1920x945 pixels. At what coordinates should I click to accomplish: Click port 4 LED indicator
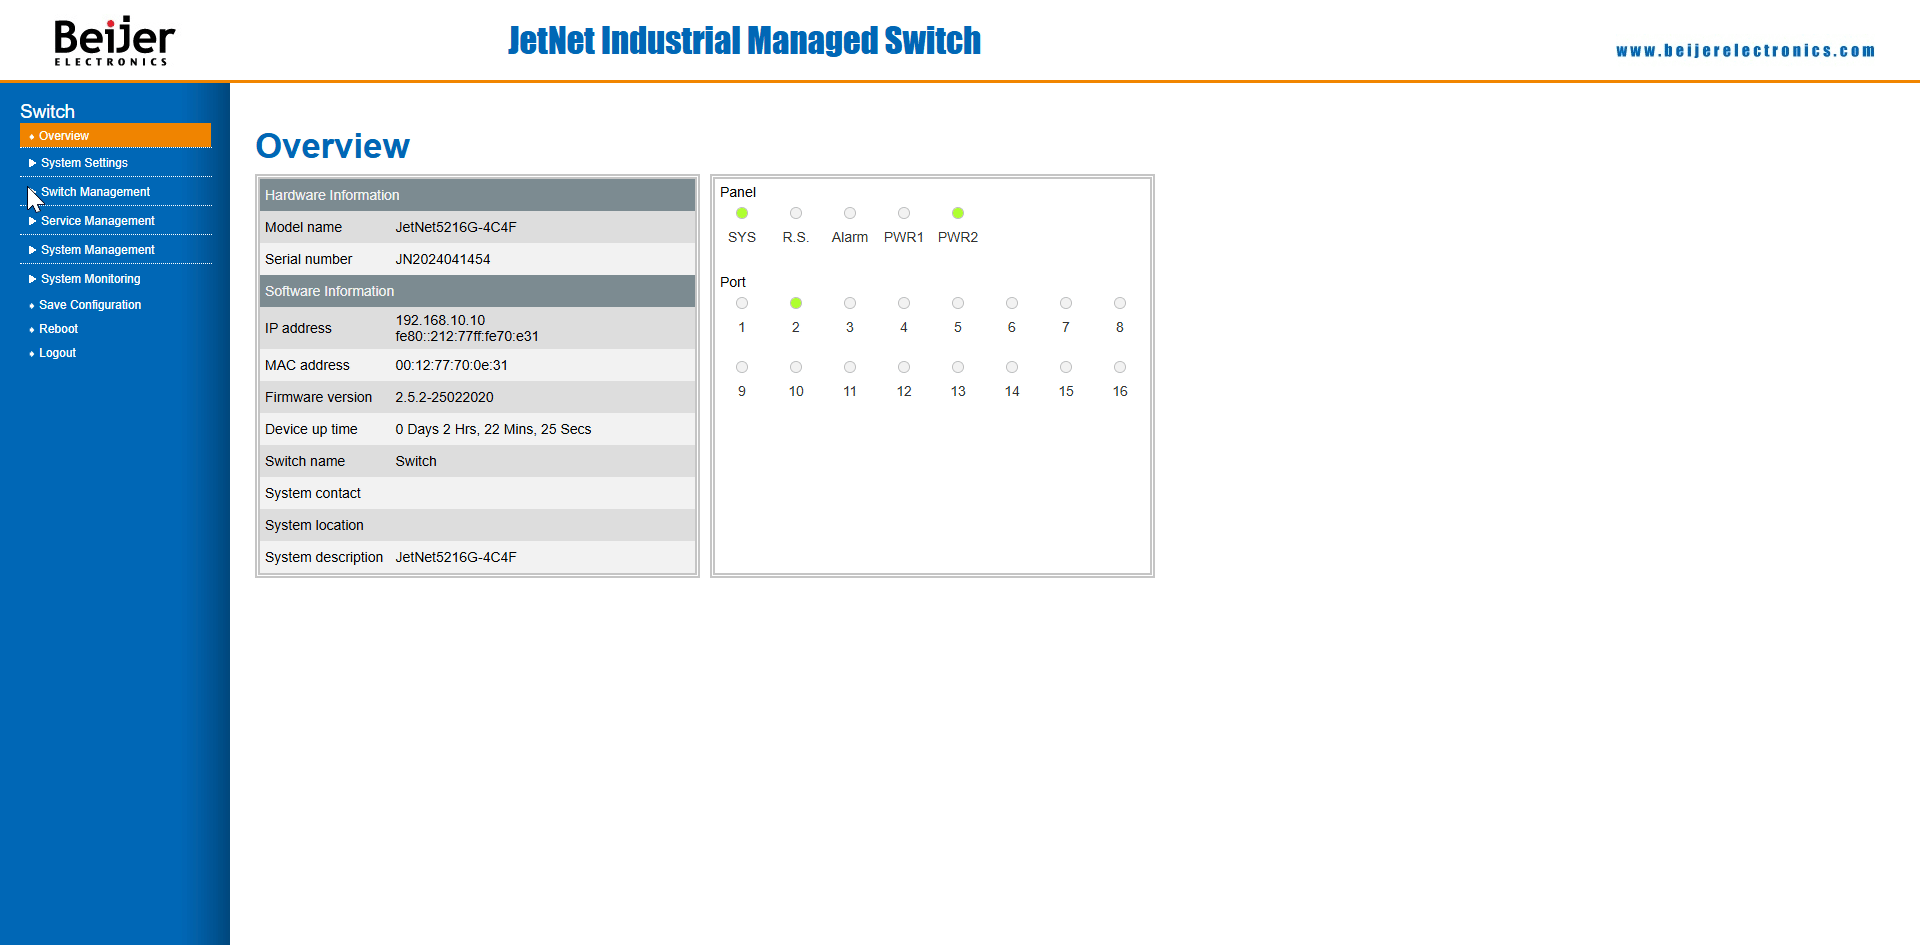coord(904,303)
